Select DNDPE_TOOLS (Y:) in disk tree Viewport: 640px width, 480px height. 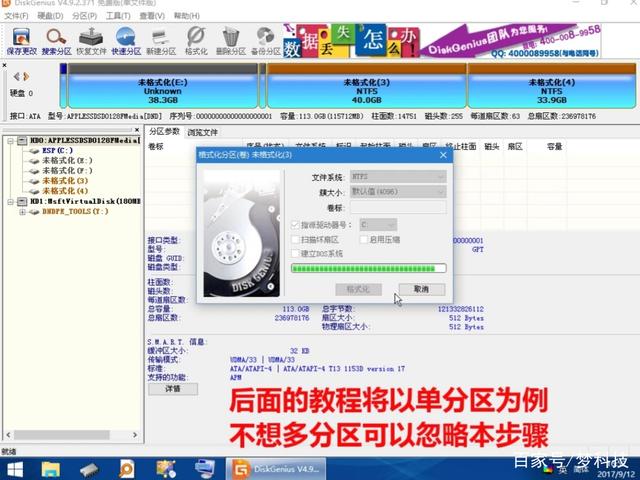[x=75, y=211]
